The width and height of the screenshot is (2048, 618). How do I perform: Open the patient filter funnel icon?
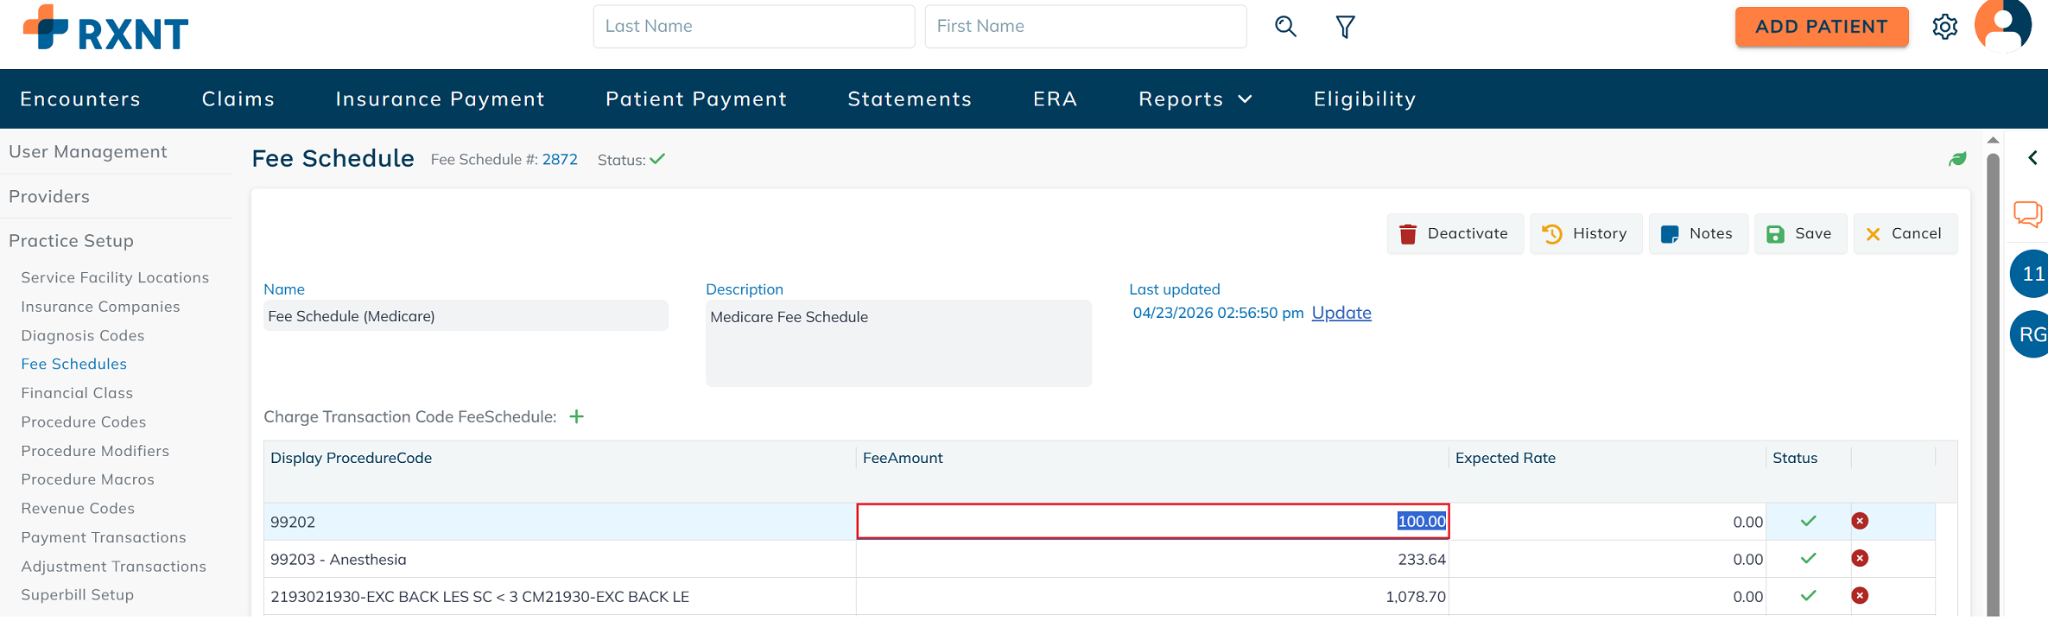1345,27
